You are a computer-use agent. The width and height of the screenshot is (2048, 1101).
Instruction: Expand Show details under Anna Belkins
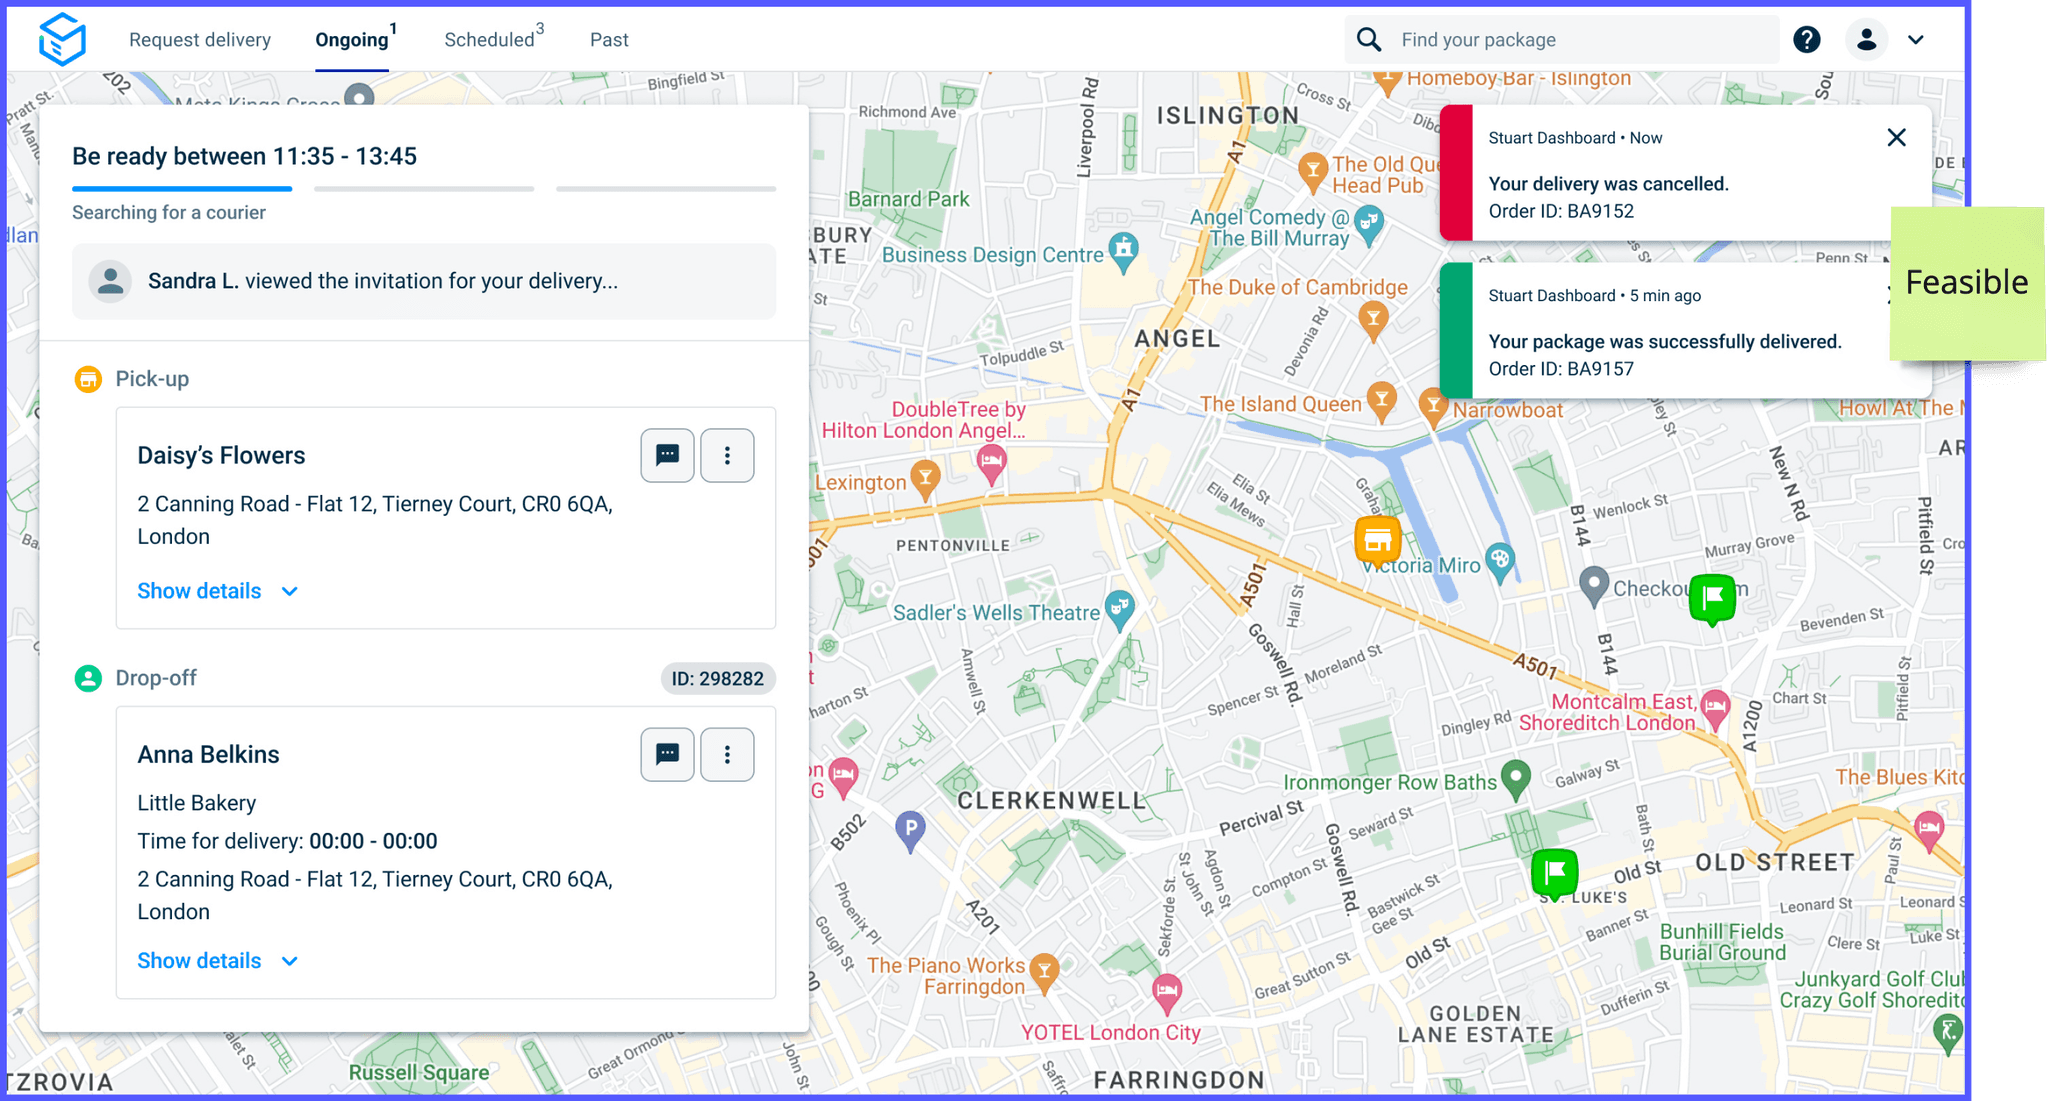[x=218, y=961]
